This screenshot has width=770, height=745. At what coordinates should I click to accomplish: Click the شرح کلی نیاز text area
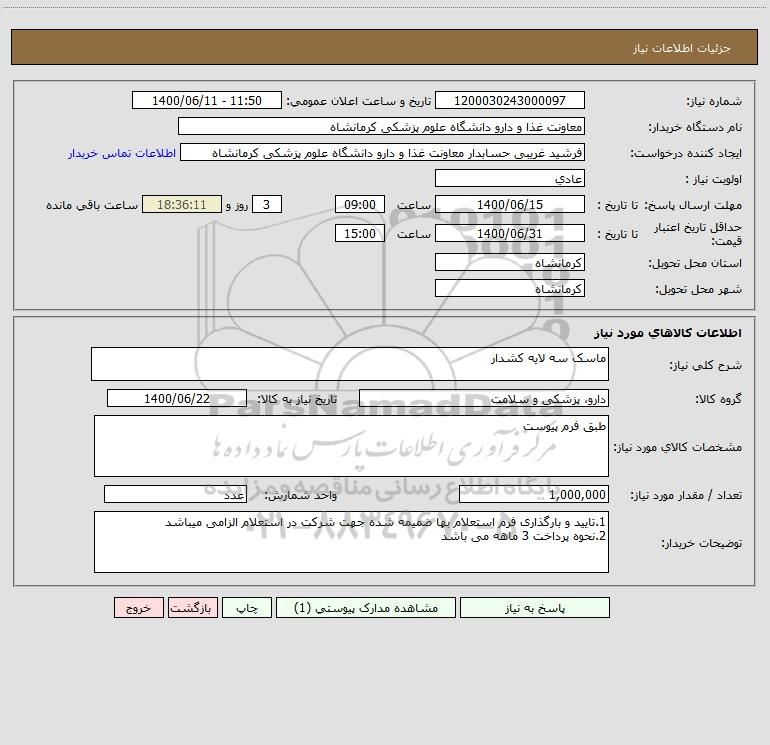[350, 364]
